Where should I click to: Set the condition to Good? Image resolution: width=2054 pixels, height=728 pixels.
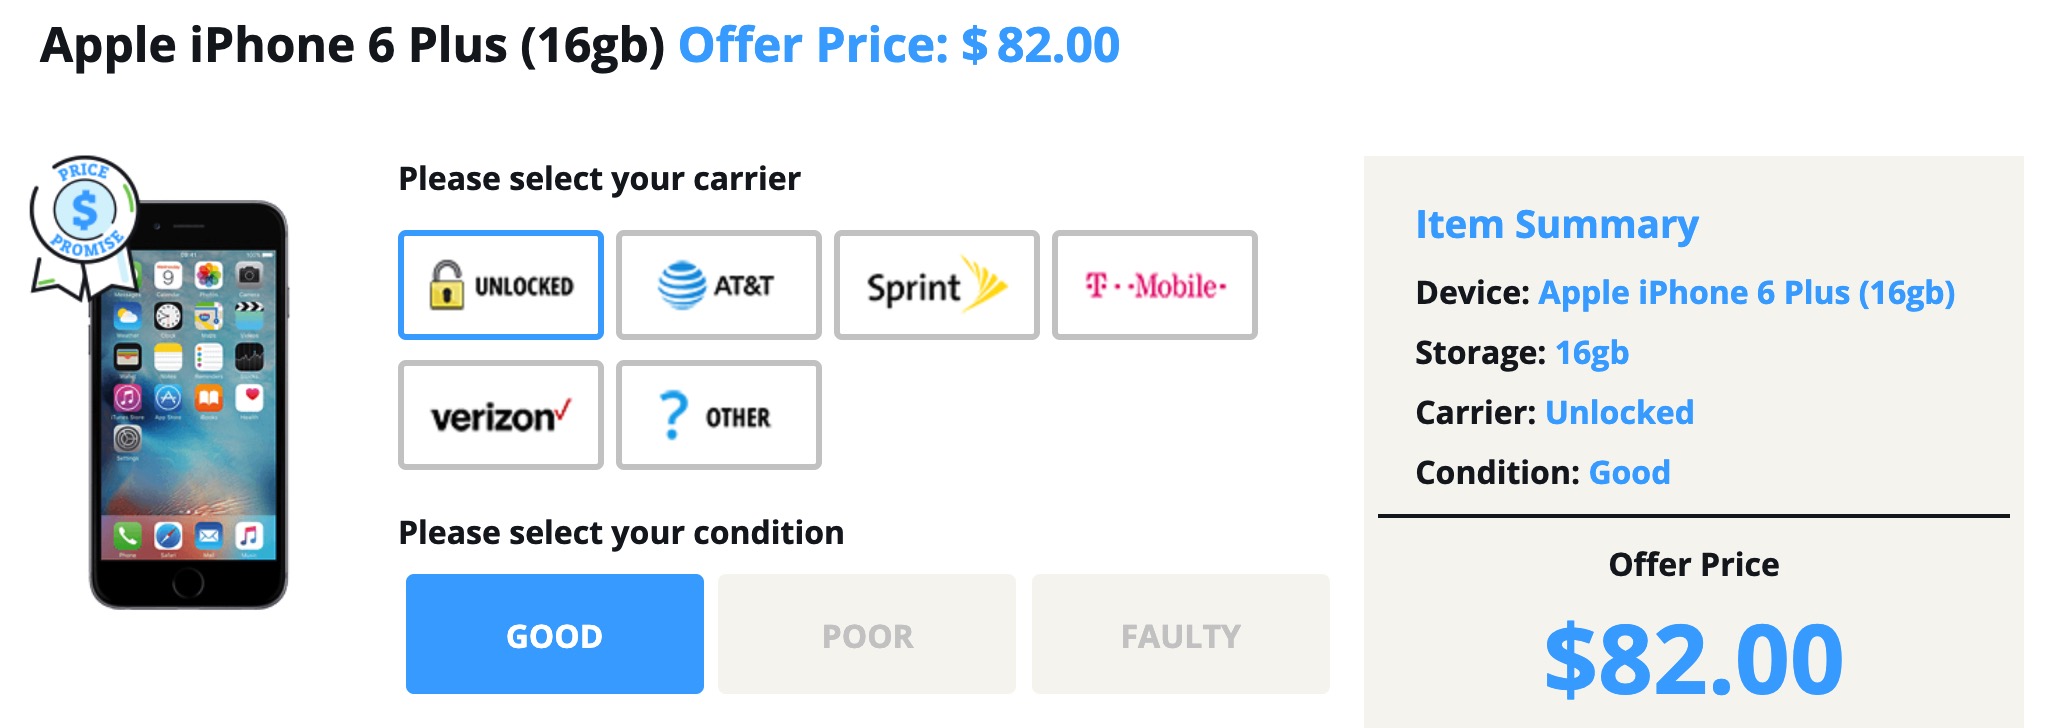point(554,634)
